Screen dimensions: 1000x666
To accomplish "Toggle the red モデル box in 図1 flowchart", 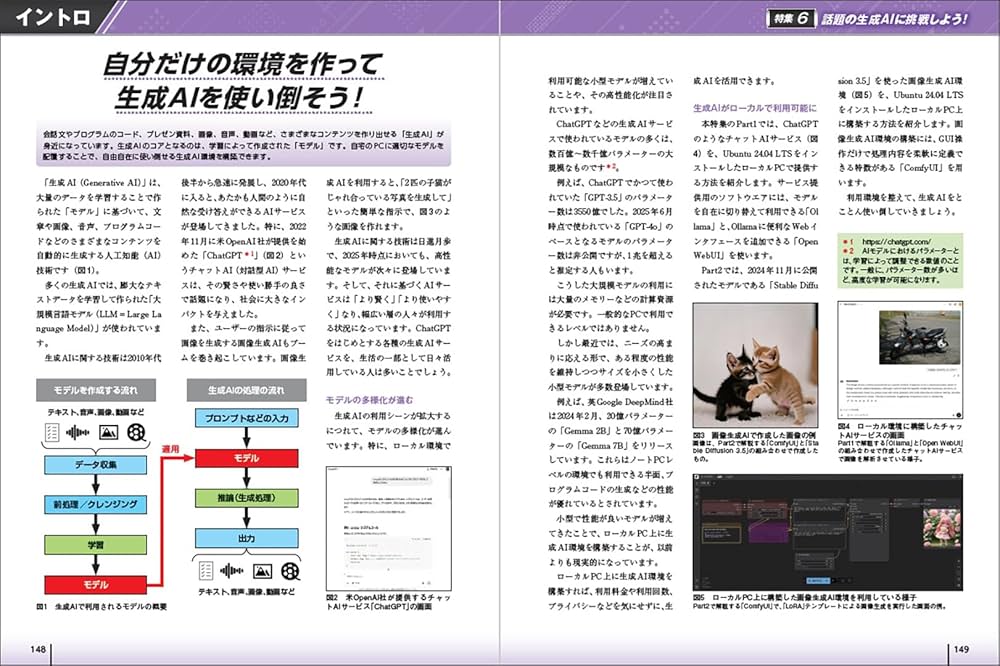I will (96, 584).
